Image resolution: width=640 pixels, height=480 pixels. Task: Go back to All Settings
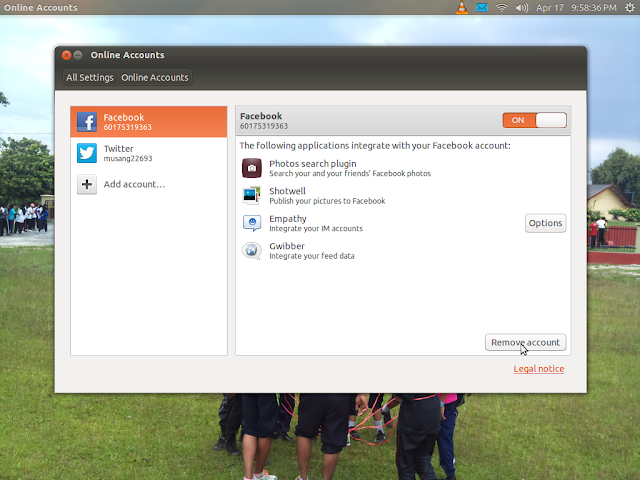point(90,78)
